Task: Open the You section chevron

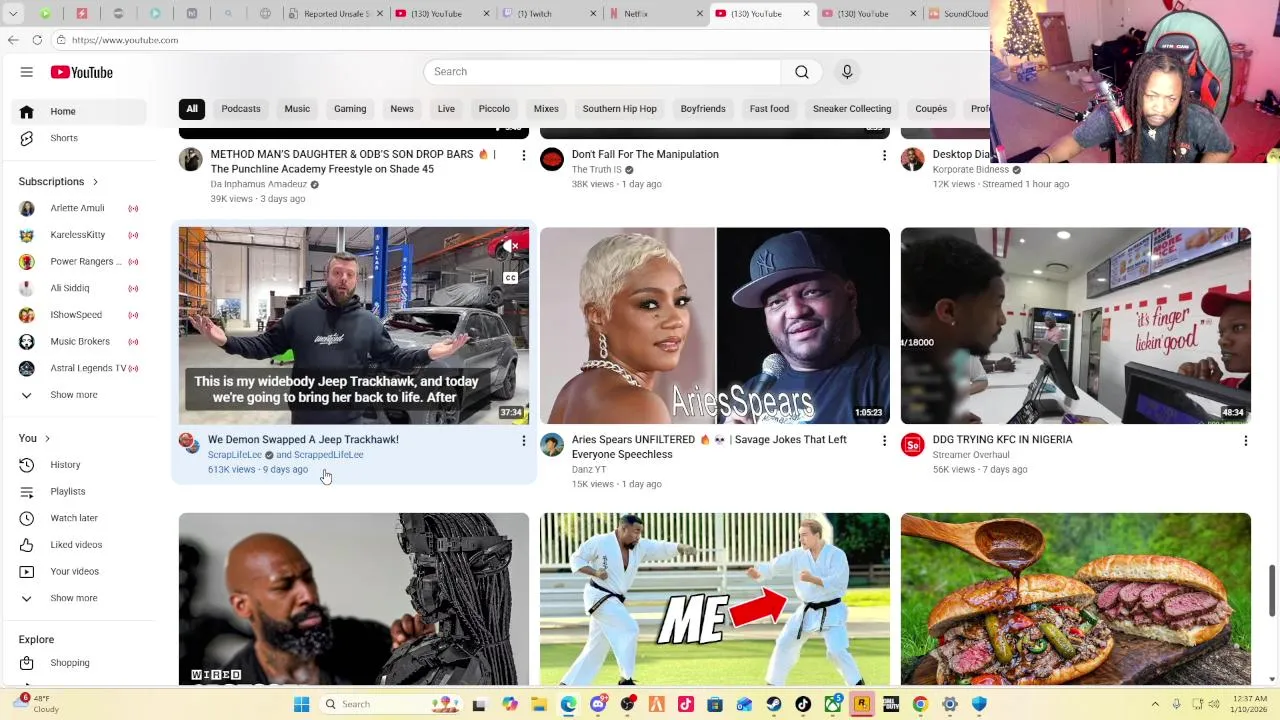Action: [x=47, y=439]
